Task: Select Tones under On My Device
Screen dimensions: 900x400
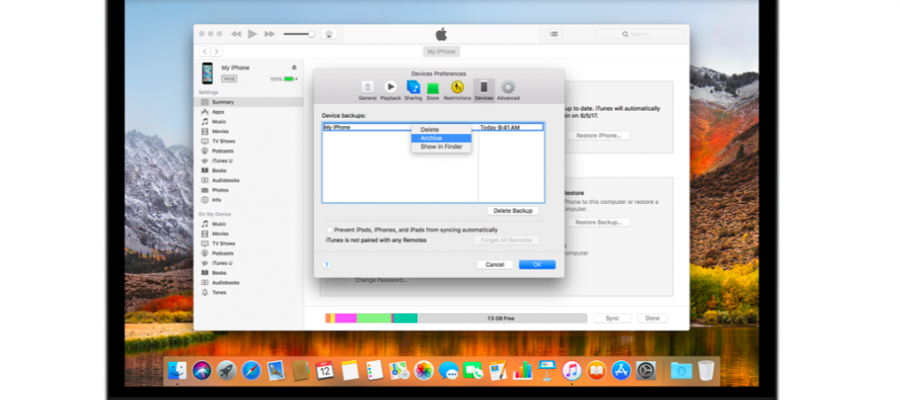Action: click(x=249, y=292)
